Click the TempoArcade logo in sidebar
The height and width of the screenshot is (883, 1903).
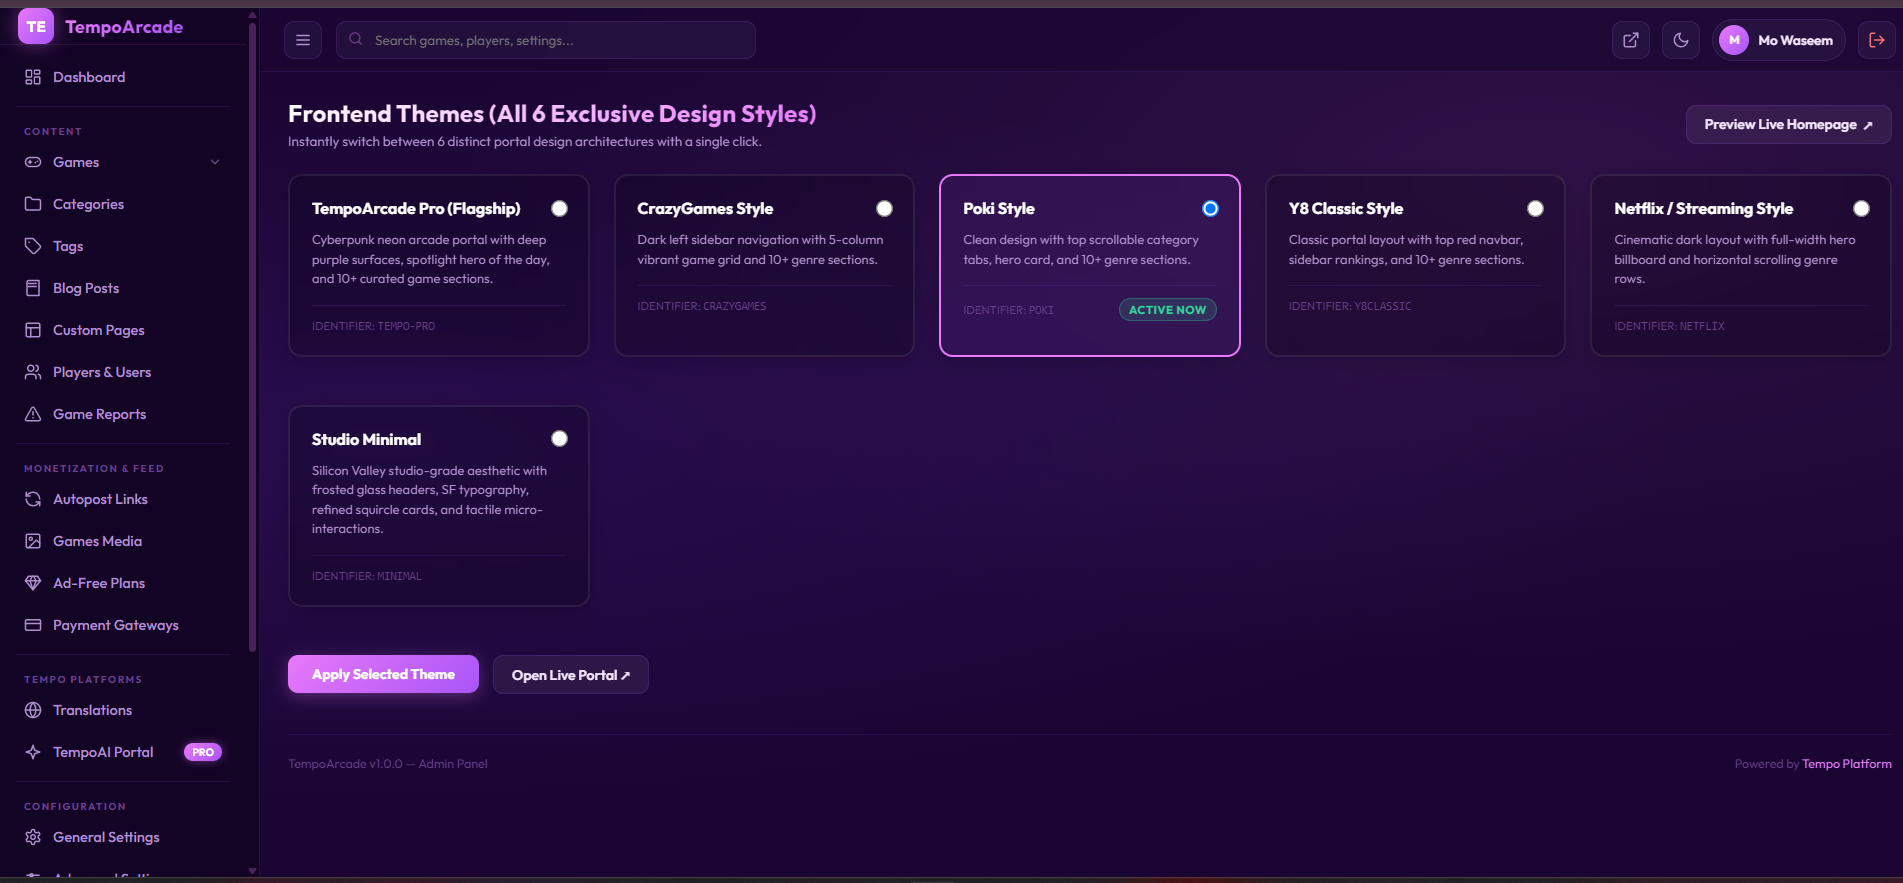(x=101, y=27)
